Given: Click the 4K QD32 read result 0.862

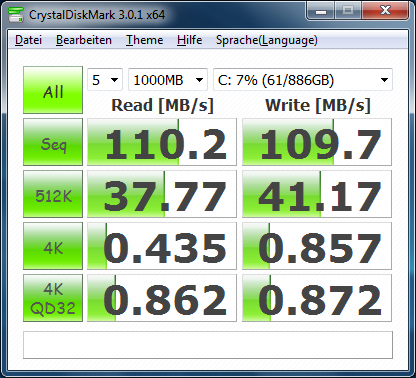Looking at the screenshot, I should point(162,298).
